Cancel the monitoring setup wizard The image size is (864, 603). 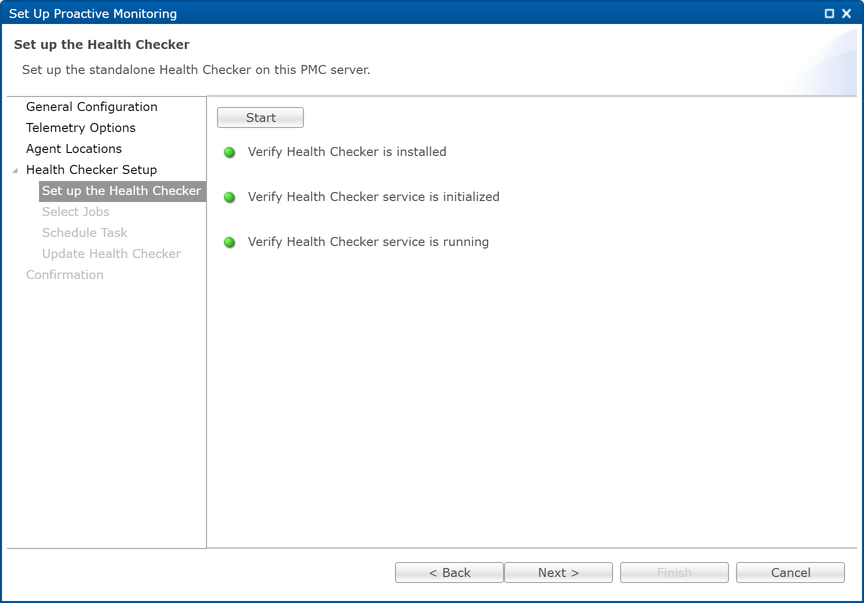point(790,573)
